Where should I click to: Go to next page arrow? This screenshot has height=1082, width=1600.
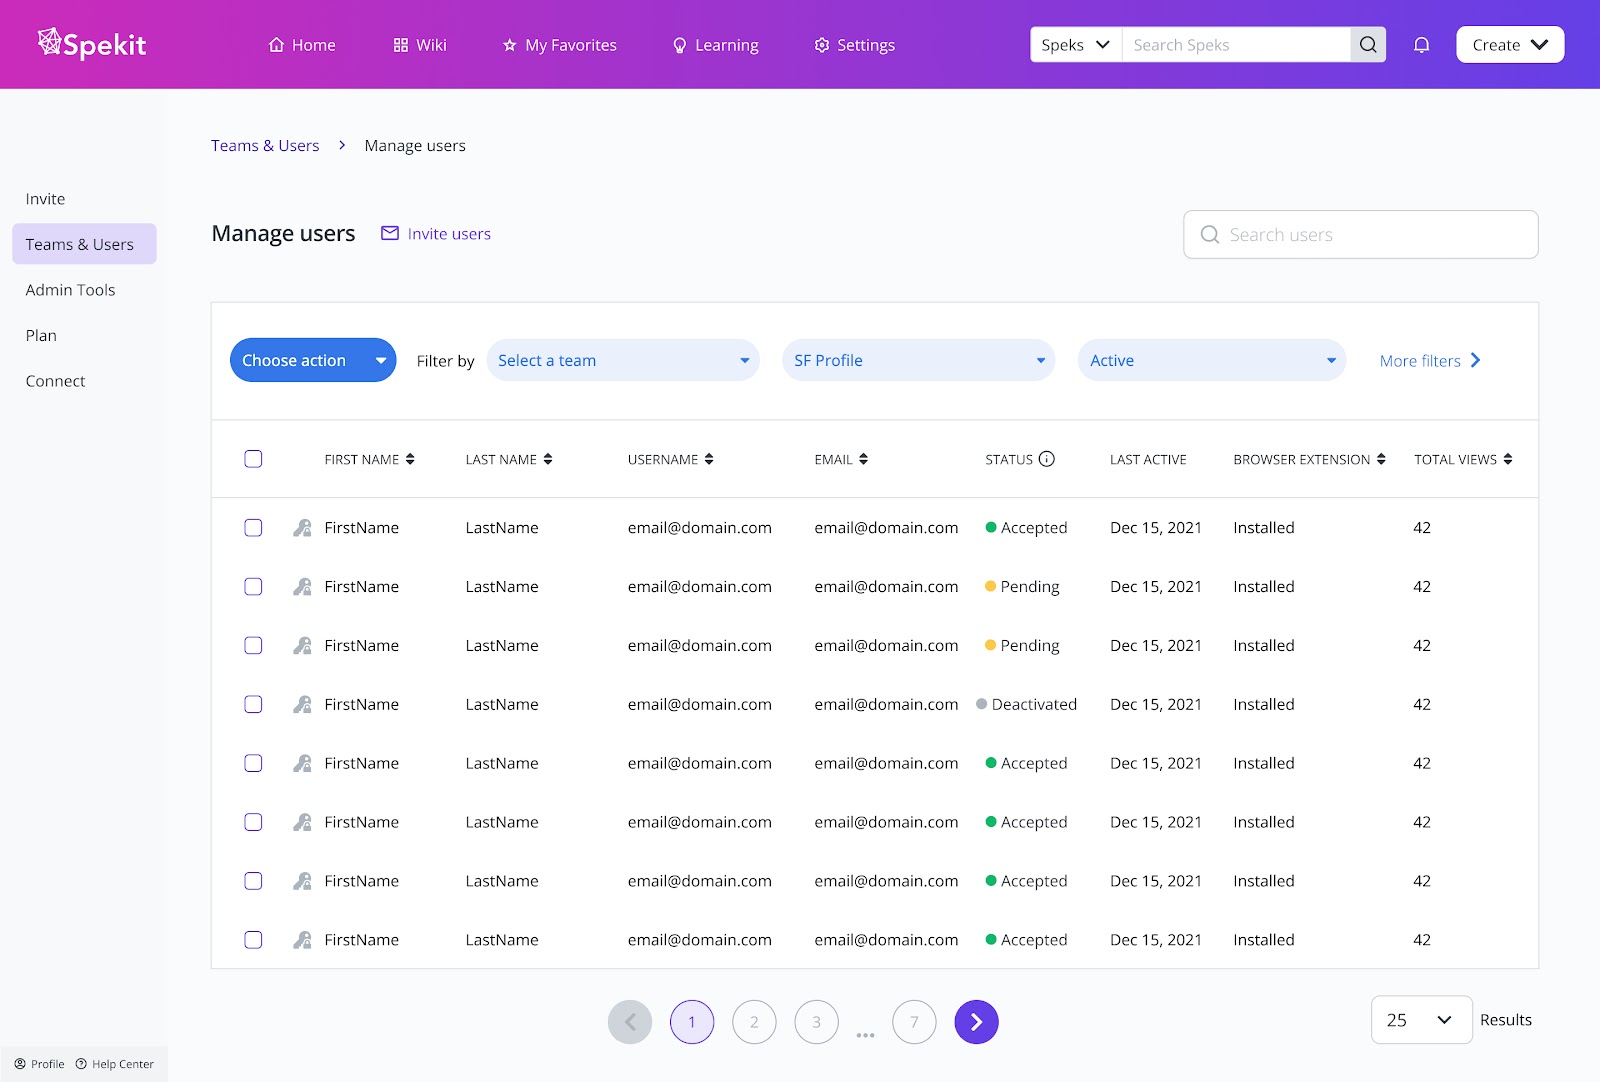point(976,1022)
